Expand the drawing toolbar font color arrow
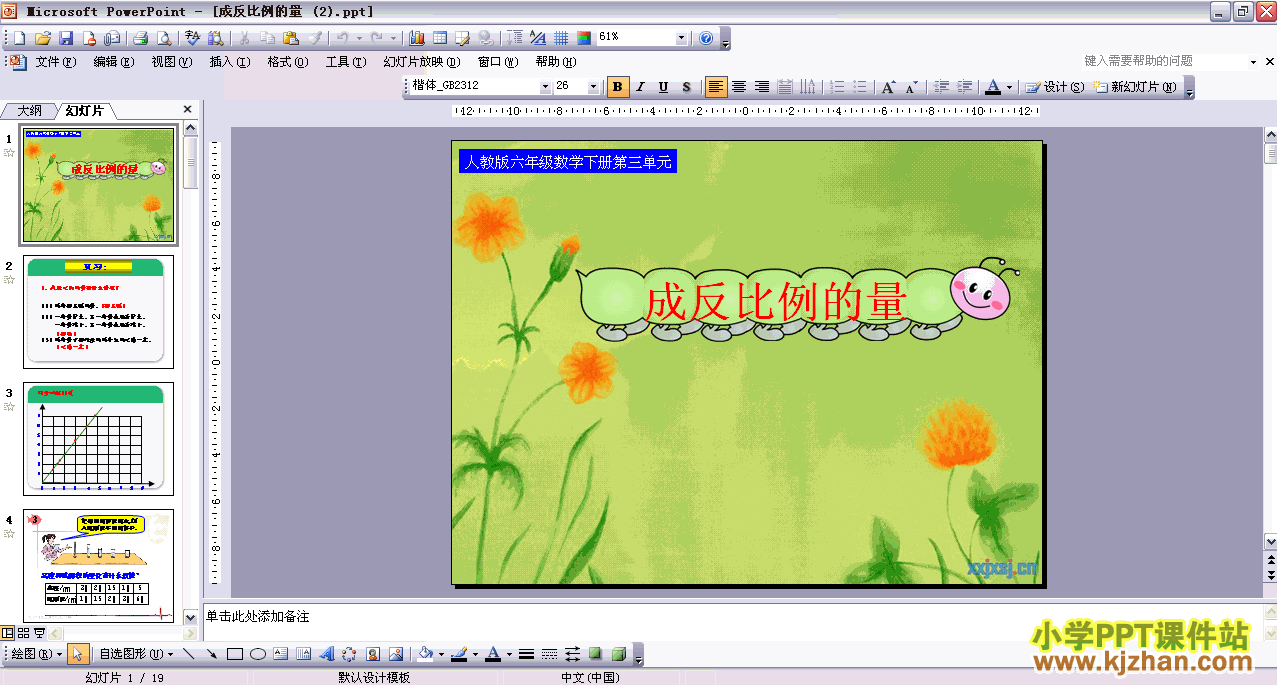 pos(508,655)
